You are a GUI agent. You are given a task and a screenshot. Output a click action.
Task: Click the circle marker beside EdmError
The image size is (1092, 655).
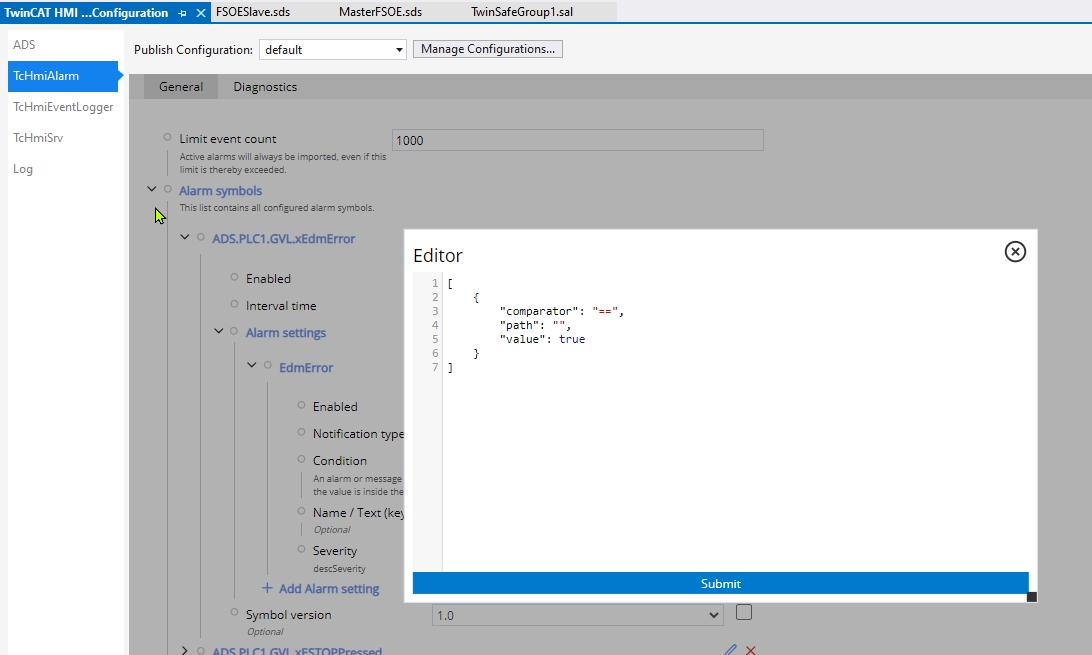(267, 365)
